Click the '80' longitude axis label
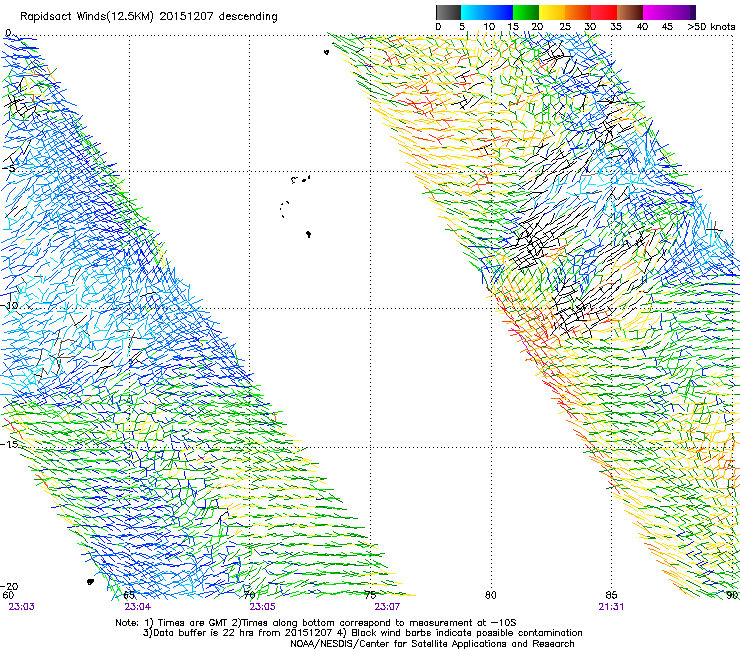Image resolution: width=740 pixels, height=650 pixels. [x=490, y=595]
